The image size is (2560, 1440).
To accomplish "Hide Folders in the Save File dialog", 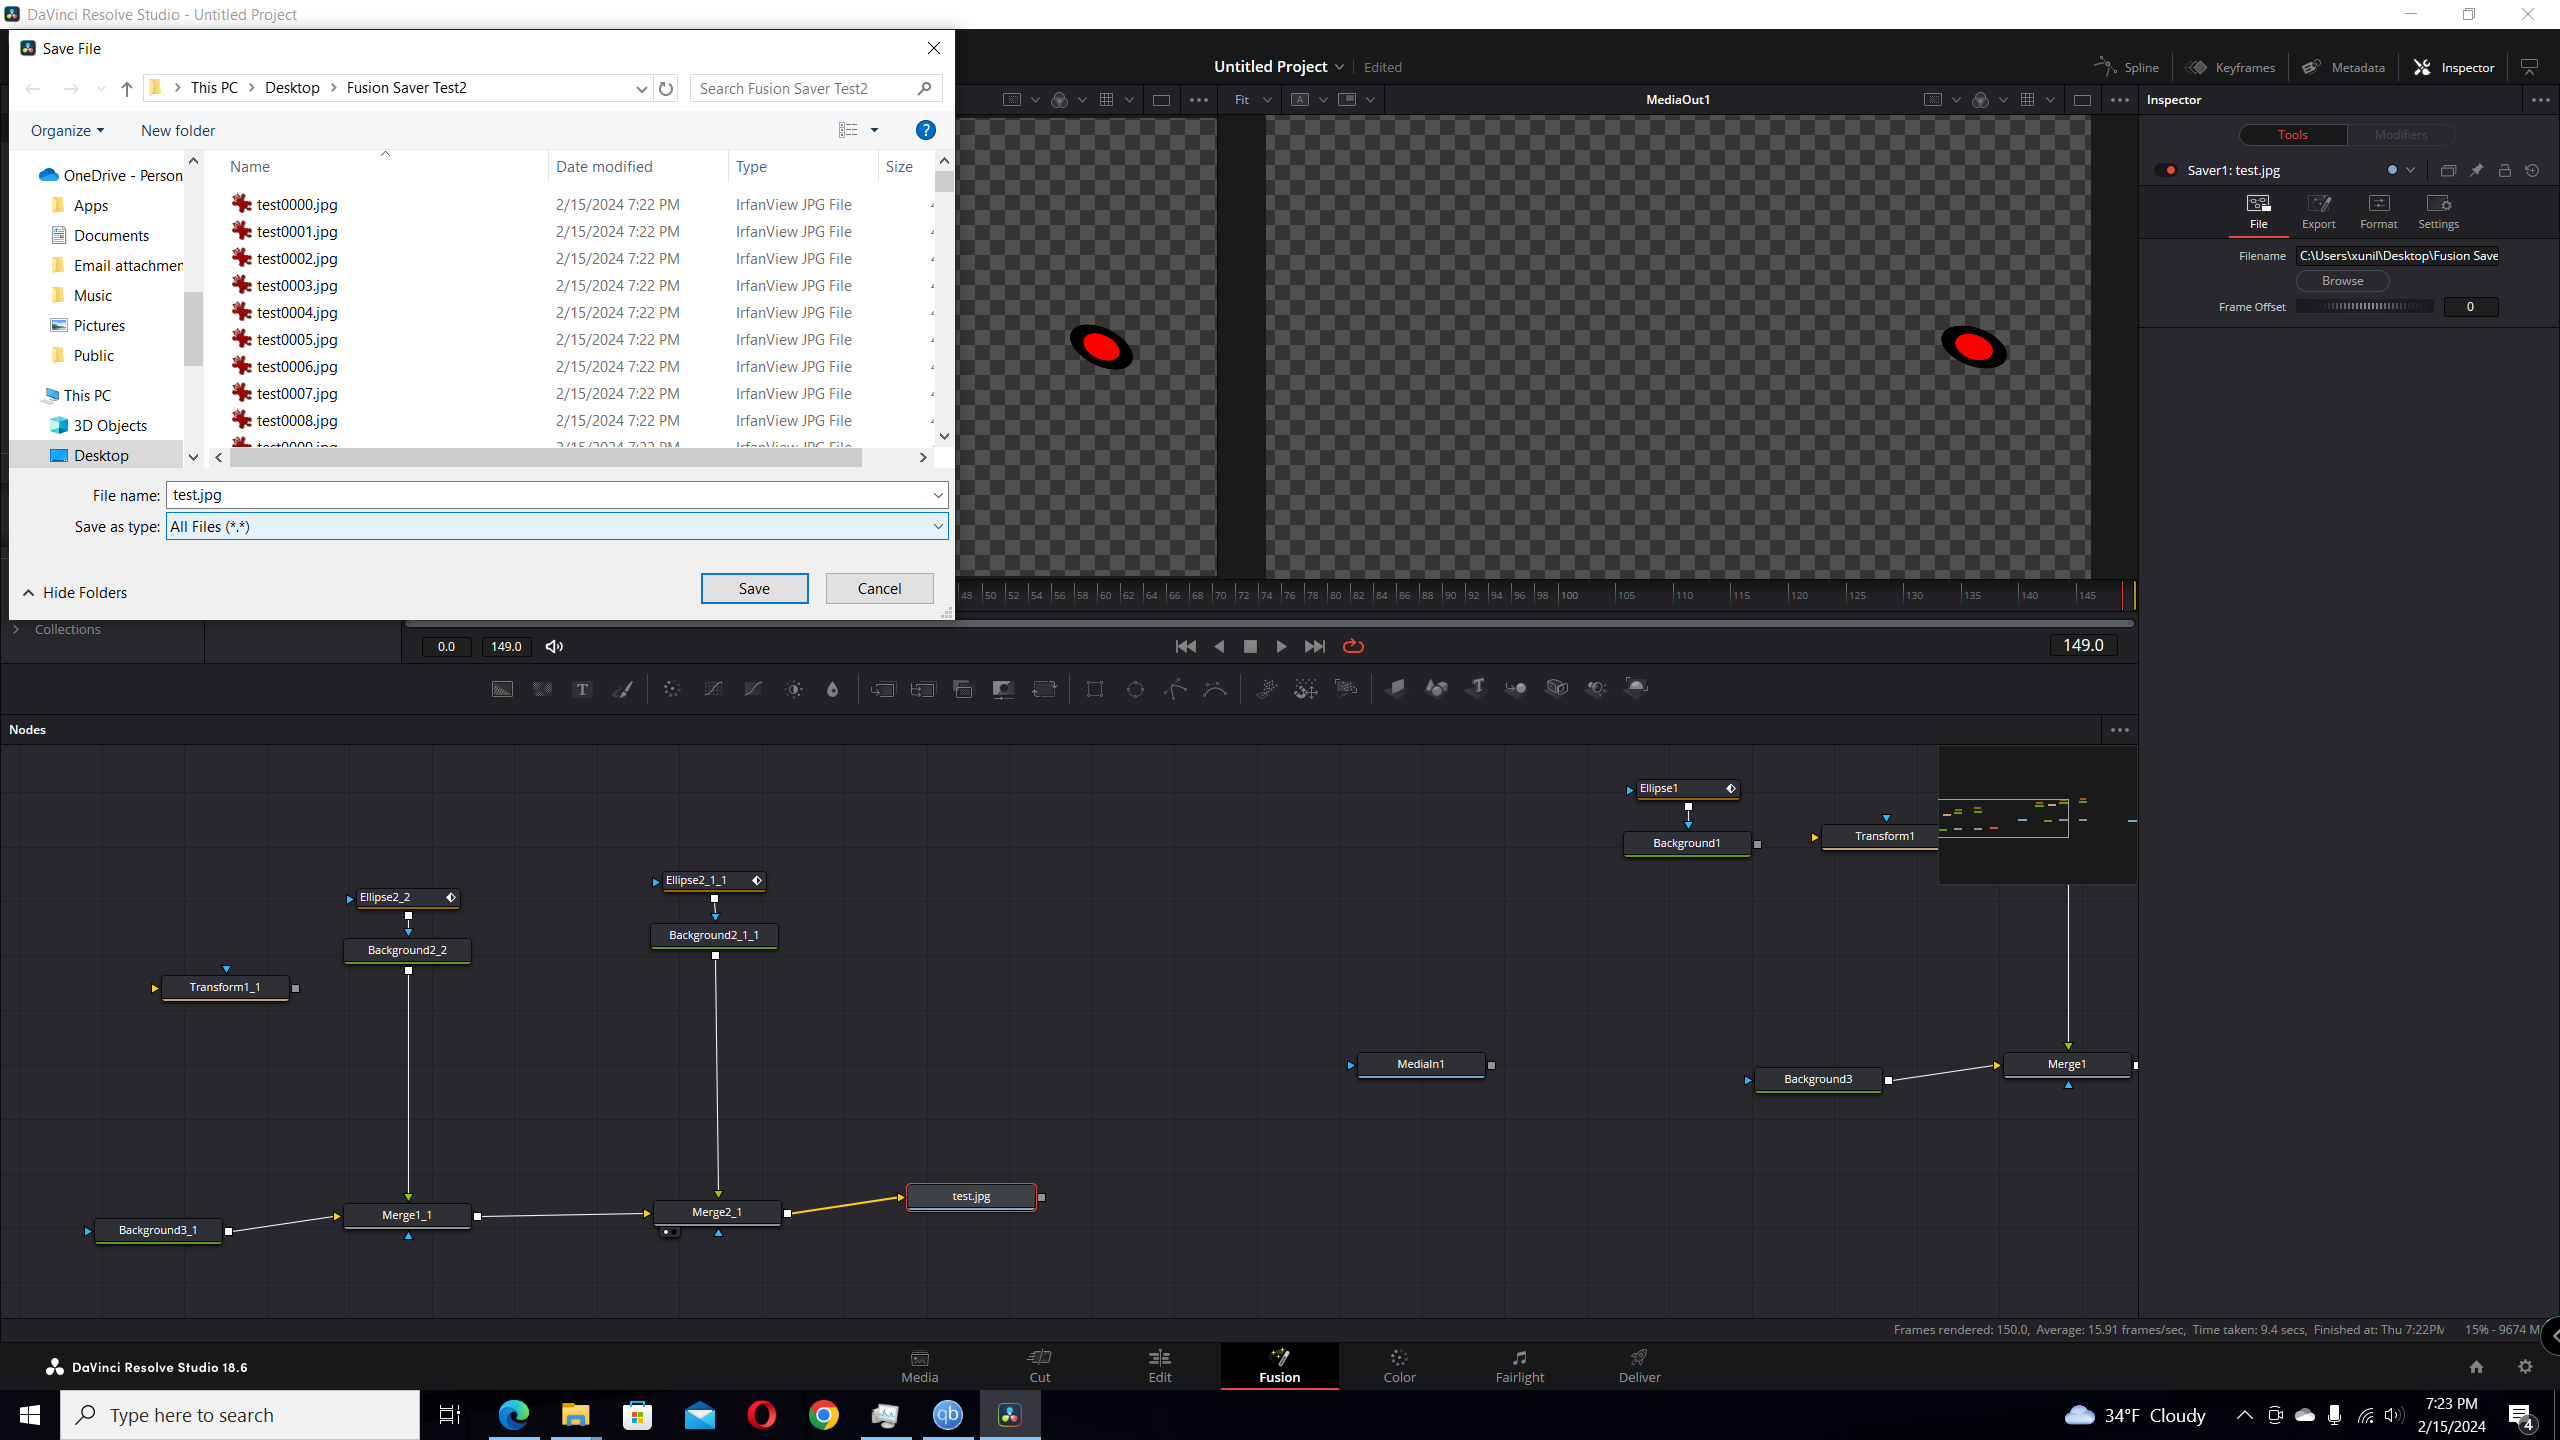I will [75, 593].
